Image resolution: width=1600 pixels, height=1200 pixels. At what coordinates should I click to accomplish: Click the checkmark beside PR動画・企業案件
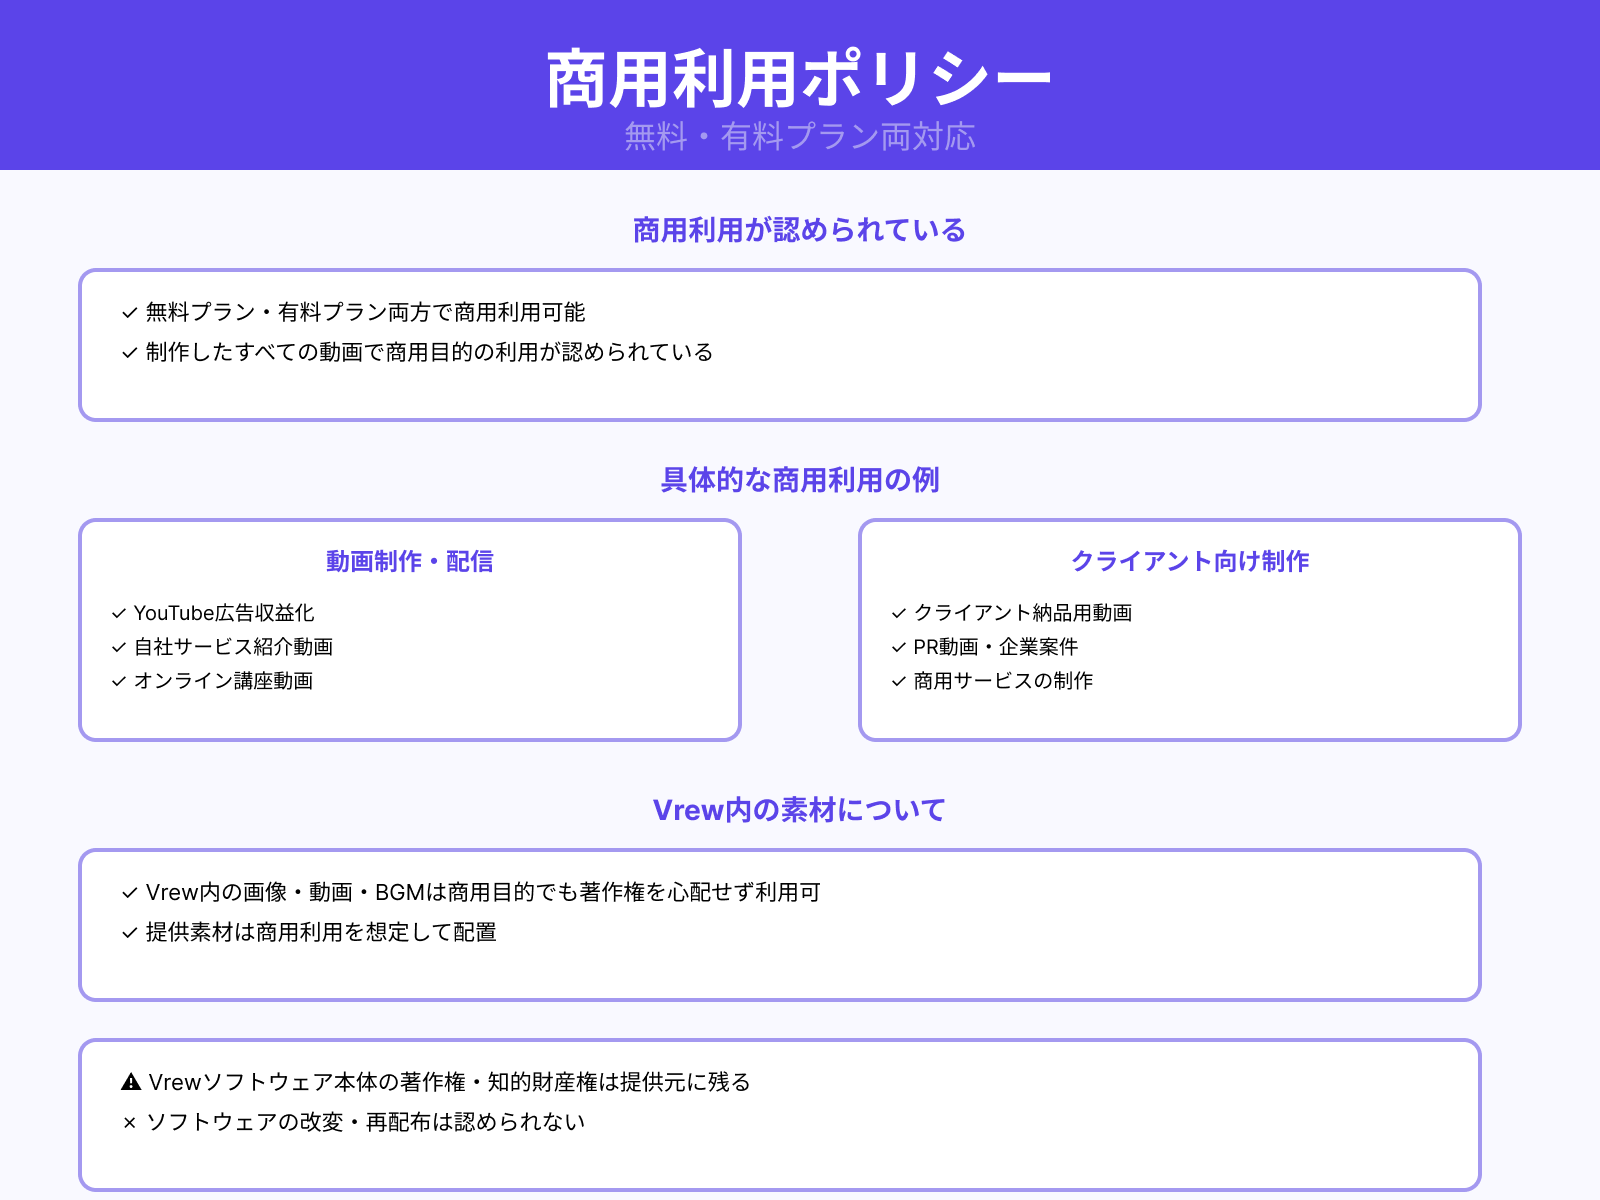tap(897, 648)
